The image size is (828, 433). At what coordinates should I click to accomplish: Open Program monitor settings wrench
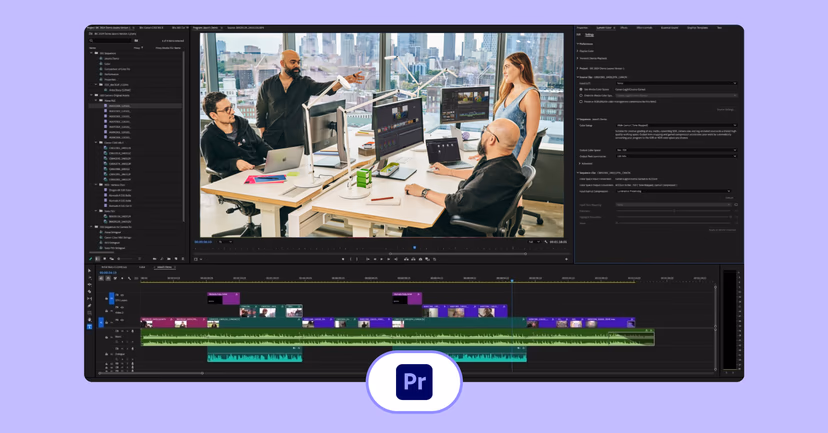coord(546,242)
